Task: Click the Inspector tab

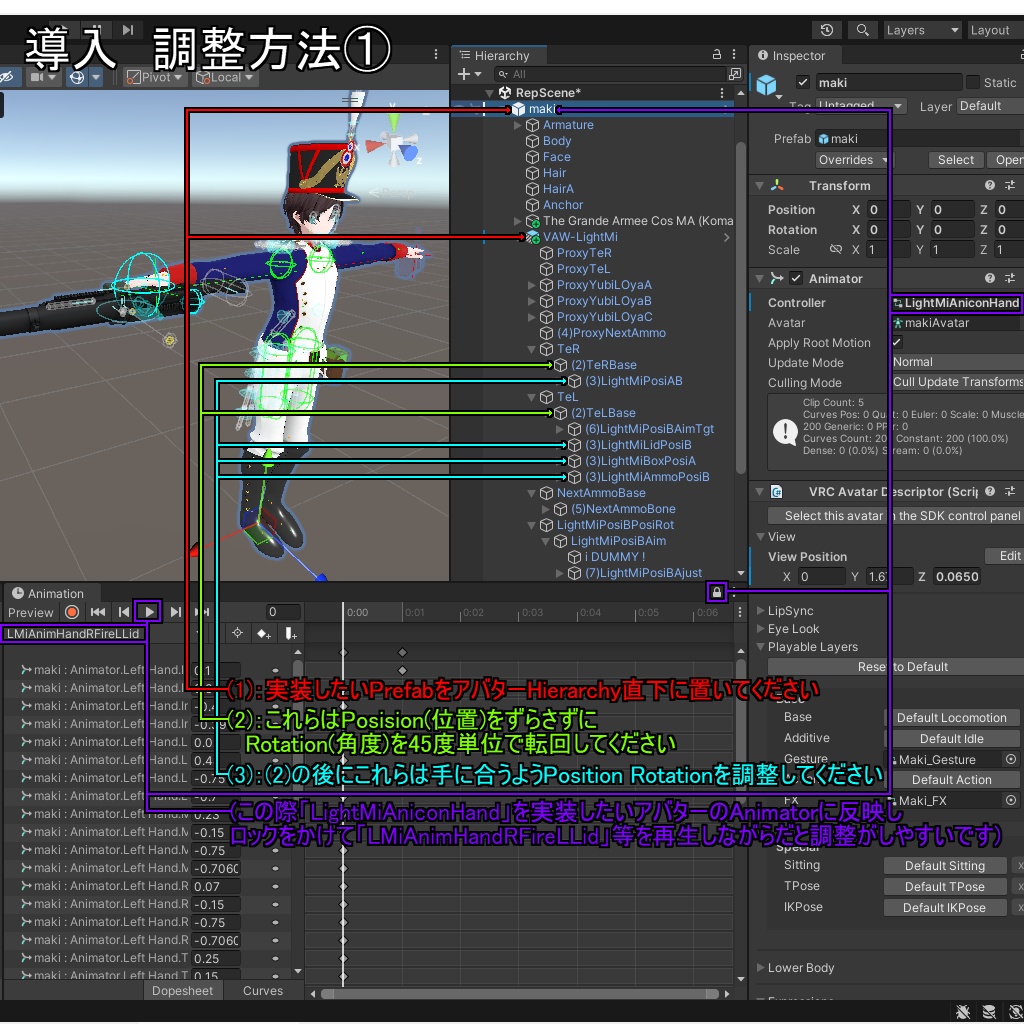Action: pos(792,56)
